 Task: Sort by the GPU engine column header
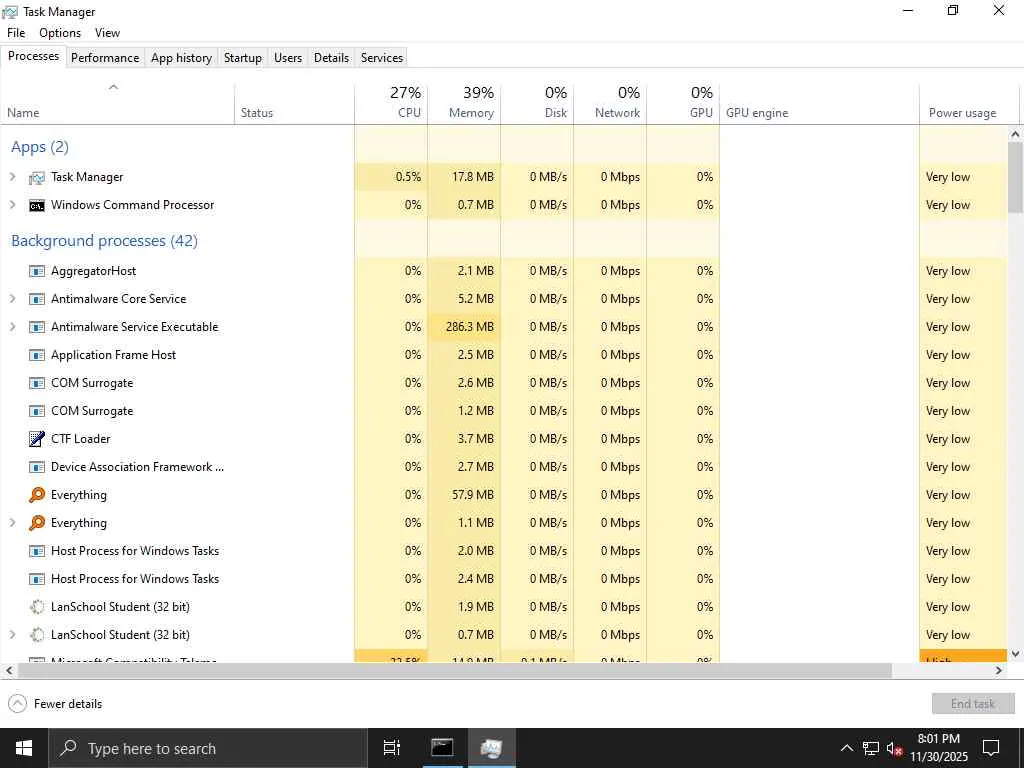pos(820,104)
